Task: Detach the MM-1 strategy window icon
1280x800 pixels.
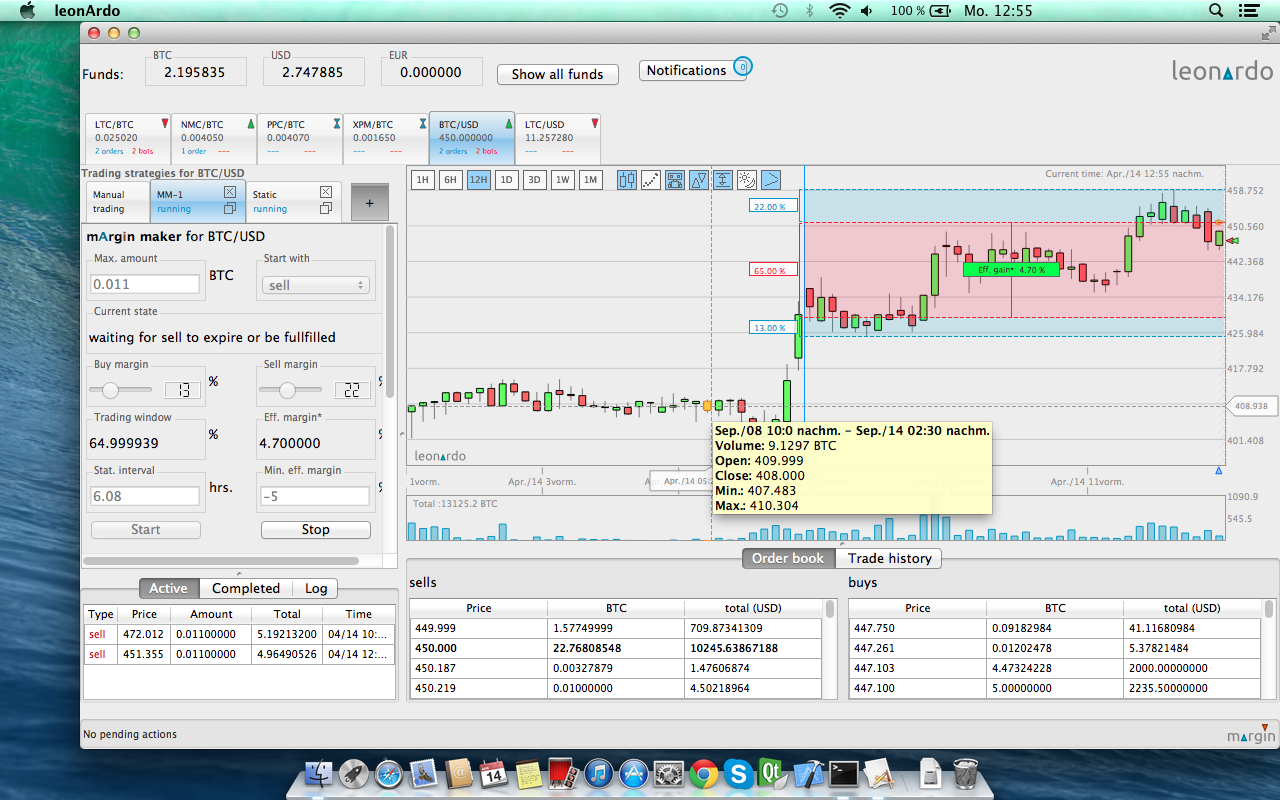Action: (x=229, y=209)
